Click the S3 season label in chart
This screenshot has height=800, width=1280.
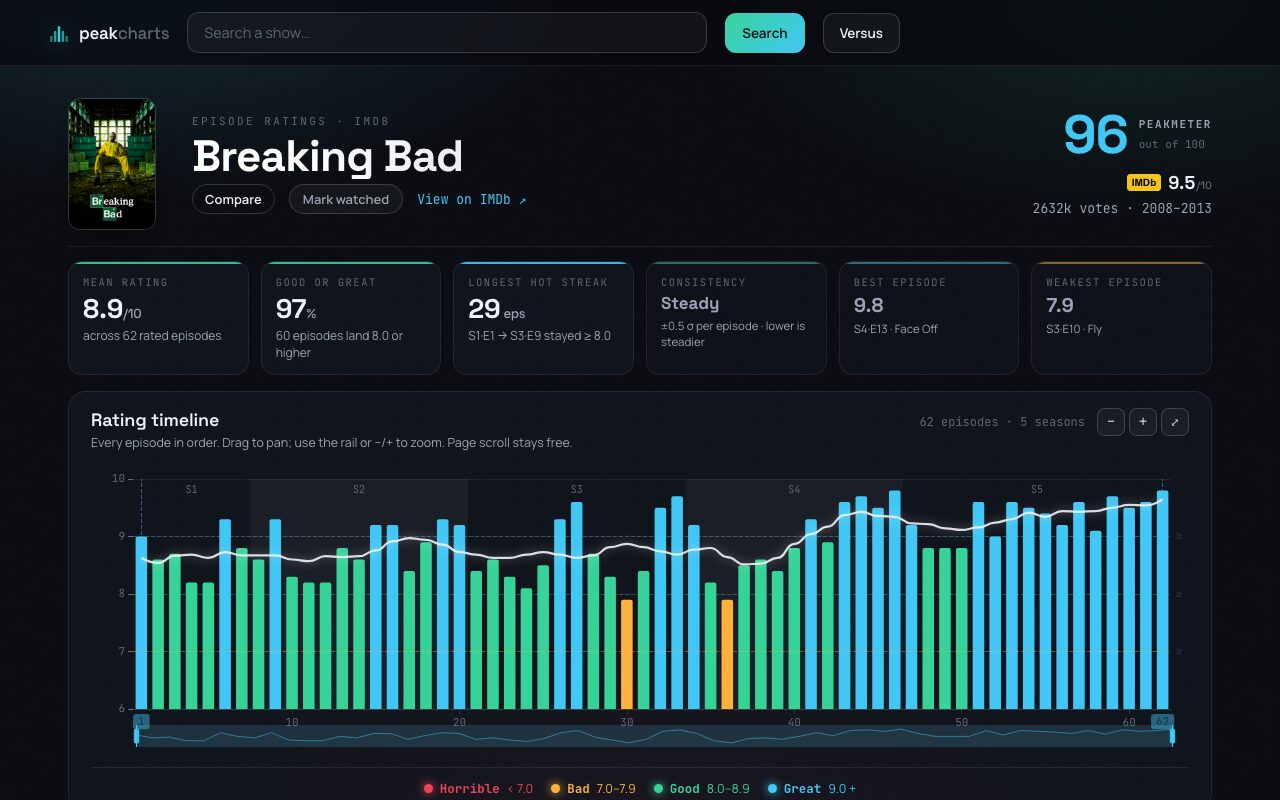[577, 490]
